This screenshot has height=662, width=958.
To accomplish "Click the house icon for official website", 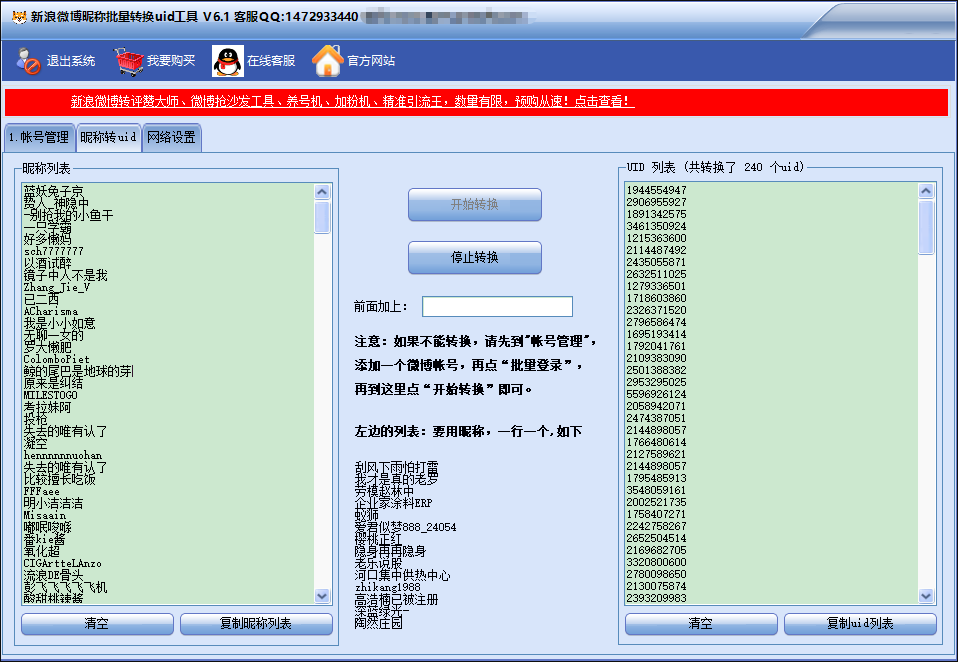I will click(x=327, y=60).
